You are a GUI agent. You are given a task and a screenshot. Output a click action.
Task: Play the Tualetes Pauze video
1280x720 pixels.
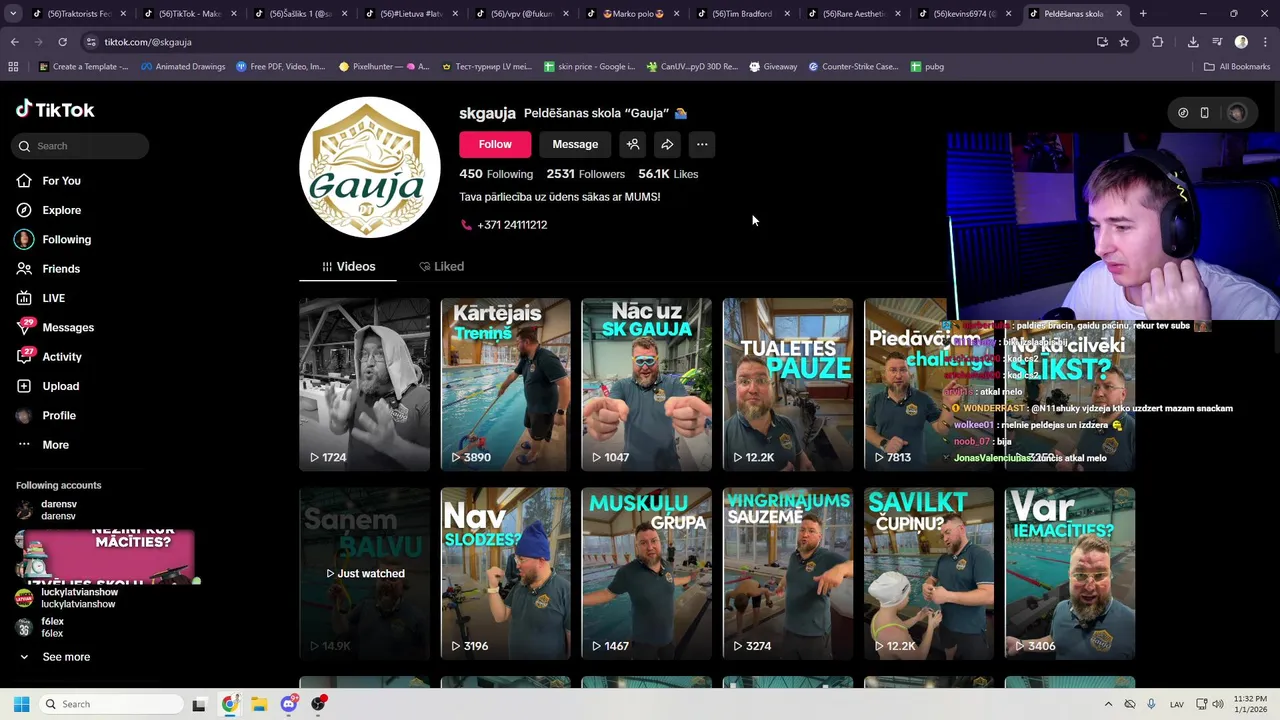tap(788, 384)
